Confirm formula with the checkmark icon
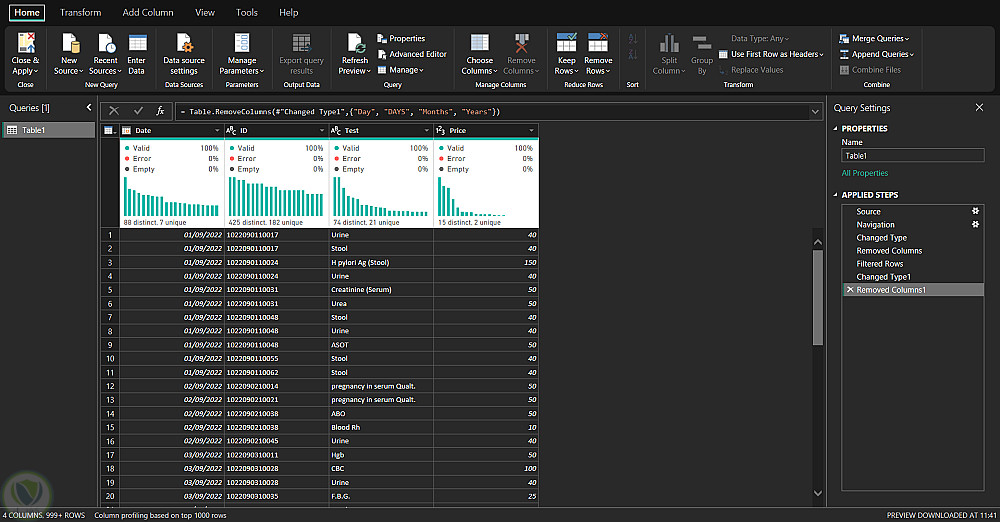Viewport: 1000px width, 522px height. (x=138, y=111)
